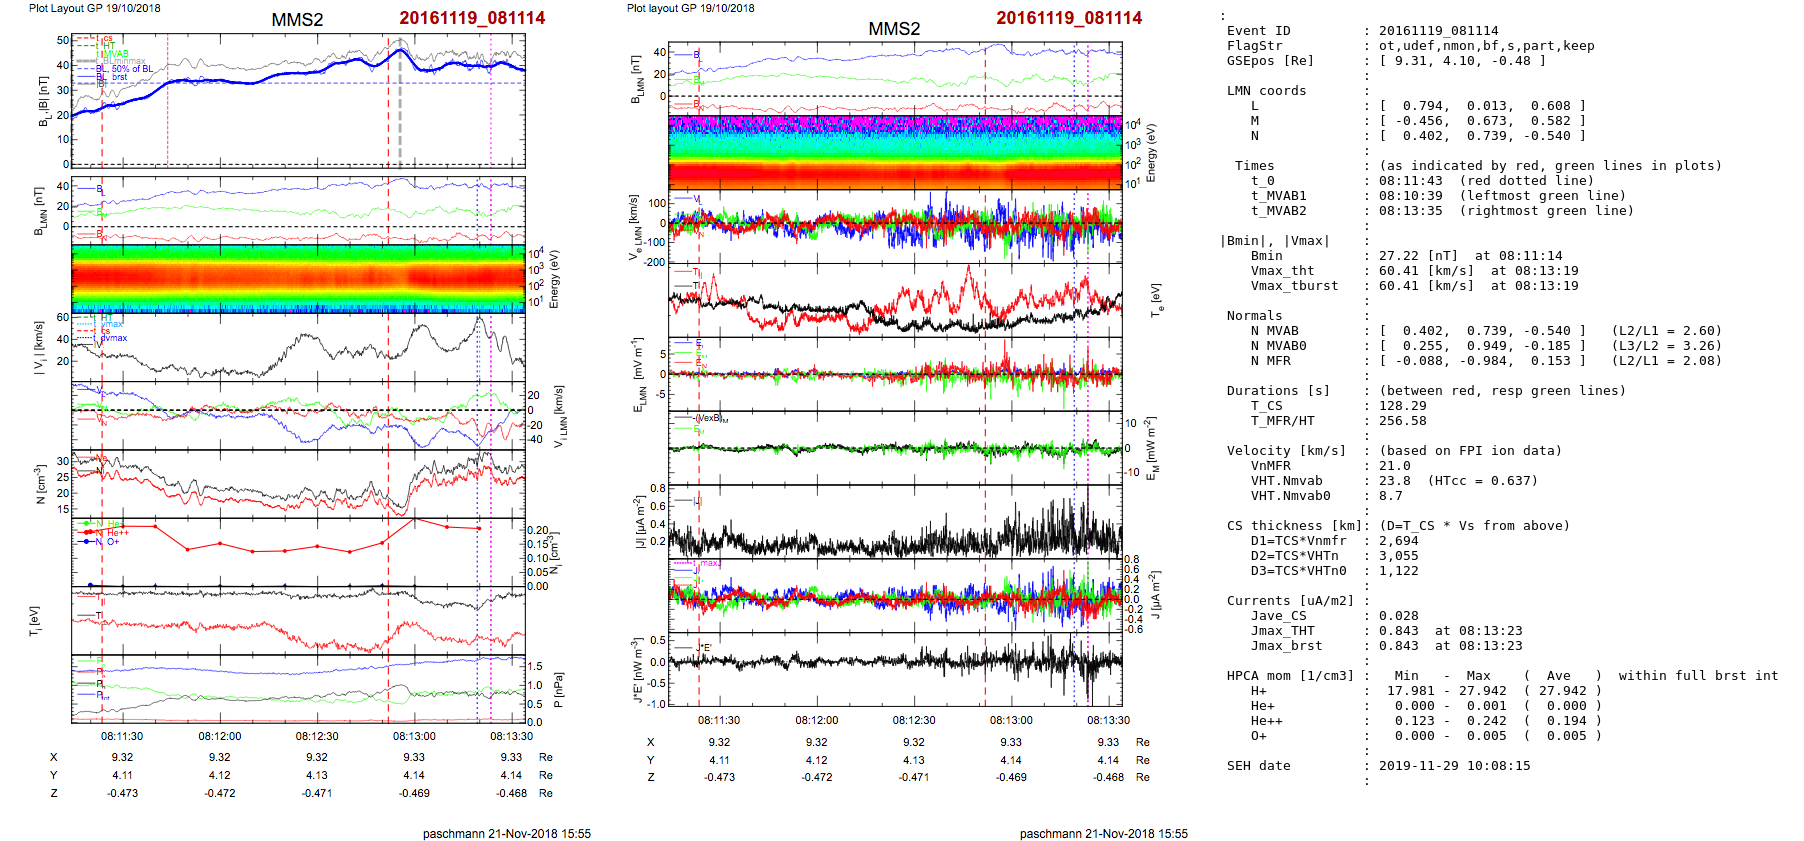Click the red event title above left plot

[x=472, y=18]
